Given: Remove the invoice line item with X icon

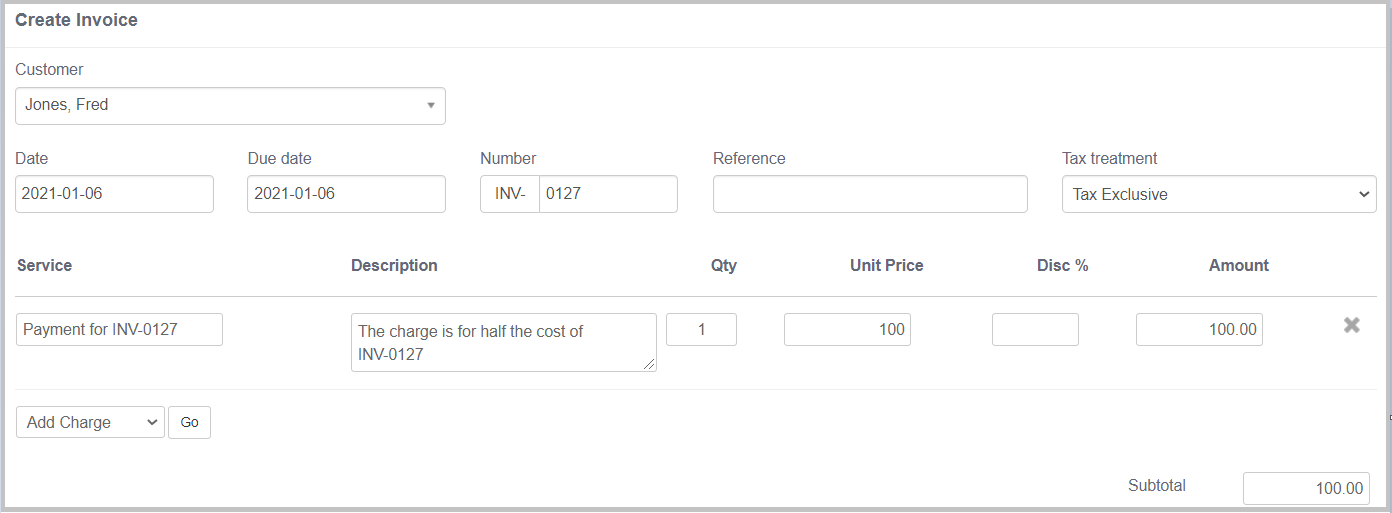Looking at the screenshot, I should click(x=1351, y=325).
